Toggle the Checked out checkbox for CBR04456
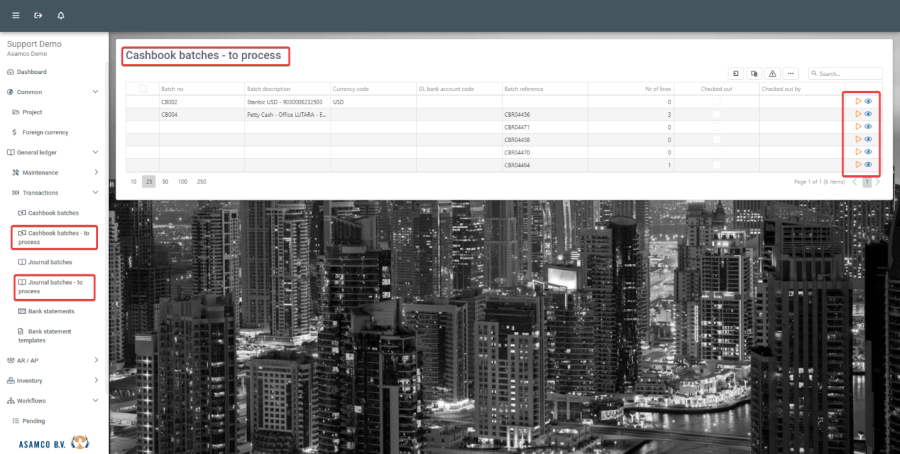The width and height of the screenshot is (900, 454). pos(715,115)
